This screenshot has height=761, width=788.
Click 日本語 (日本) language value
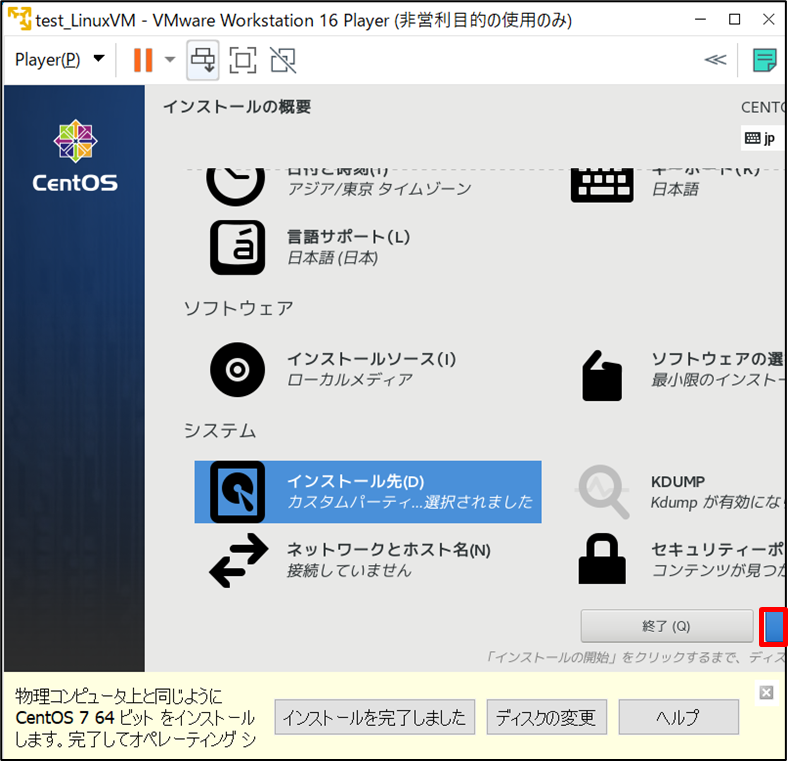[332, 258]
